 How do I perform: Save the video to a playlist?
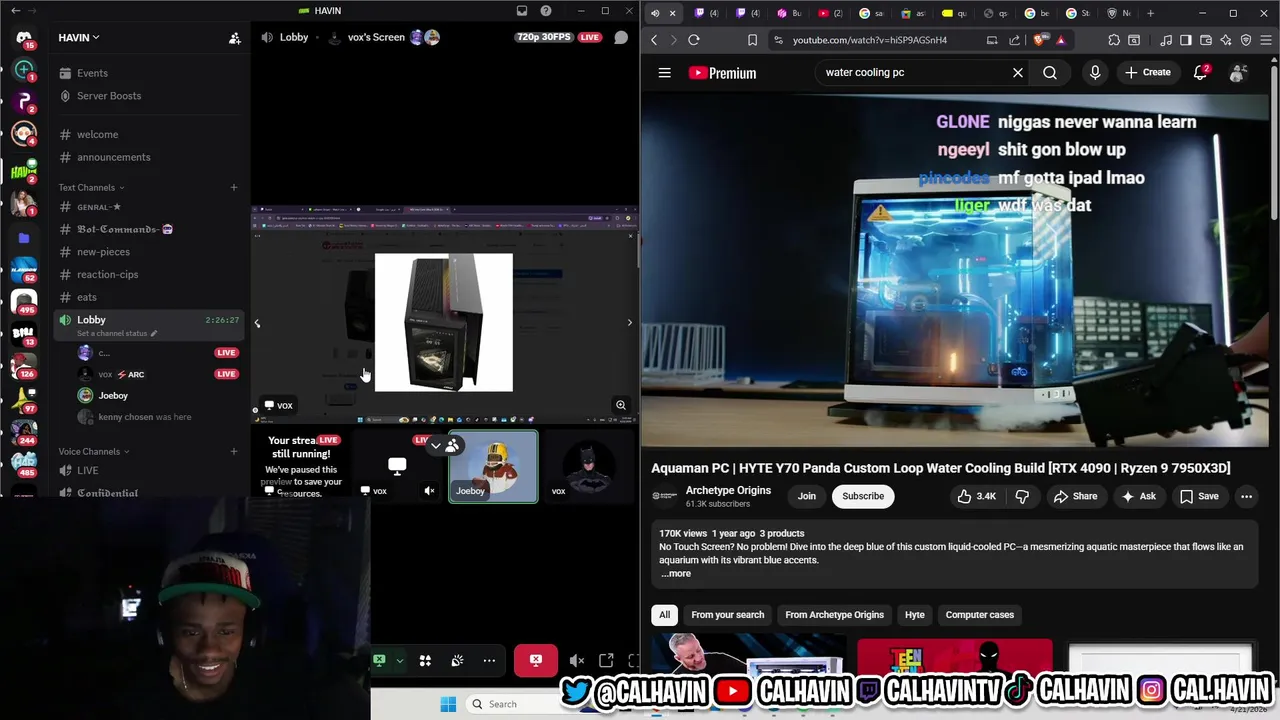pyautogui.click(x=1199, y=496)
